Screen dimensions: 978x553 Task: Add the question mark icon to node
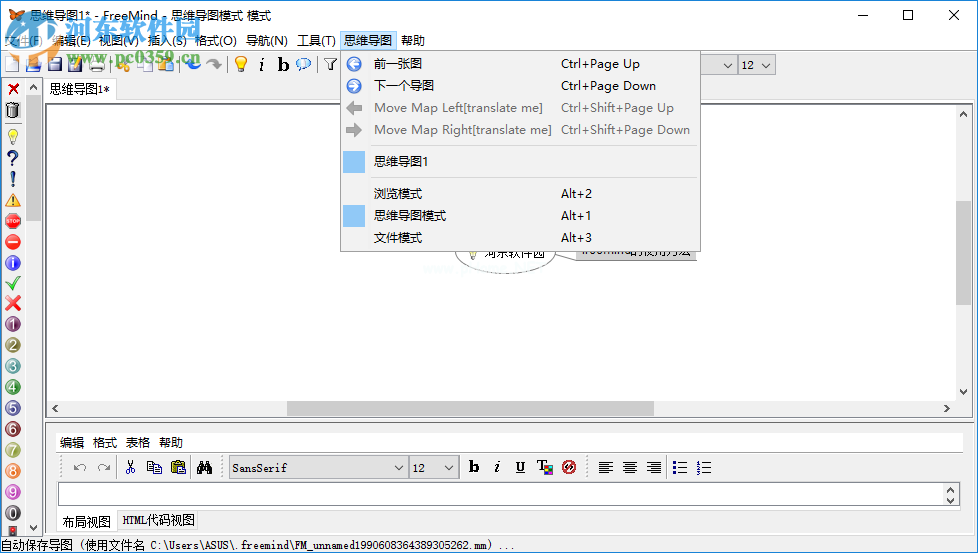[13, 158]
